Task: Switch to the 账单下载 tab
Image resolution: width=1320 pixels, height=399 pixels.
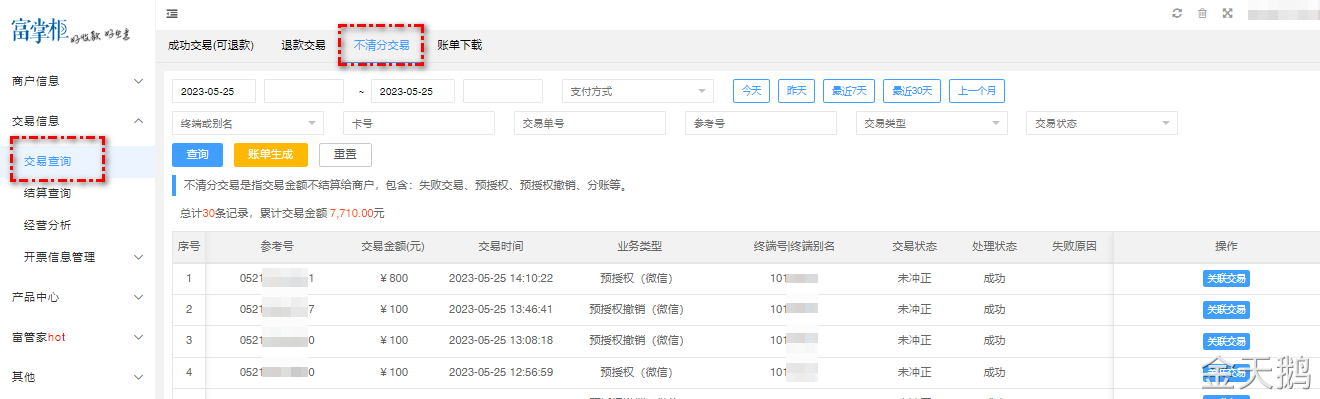Action: tap(459, 45)
